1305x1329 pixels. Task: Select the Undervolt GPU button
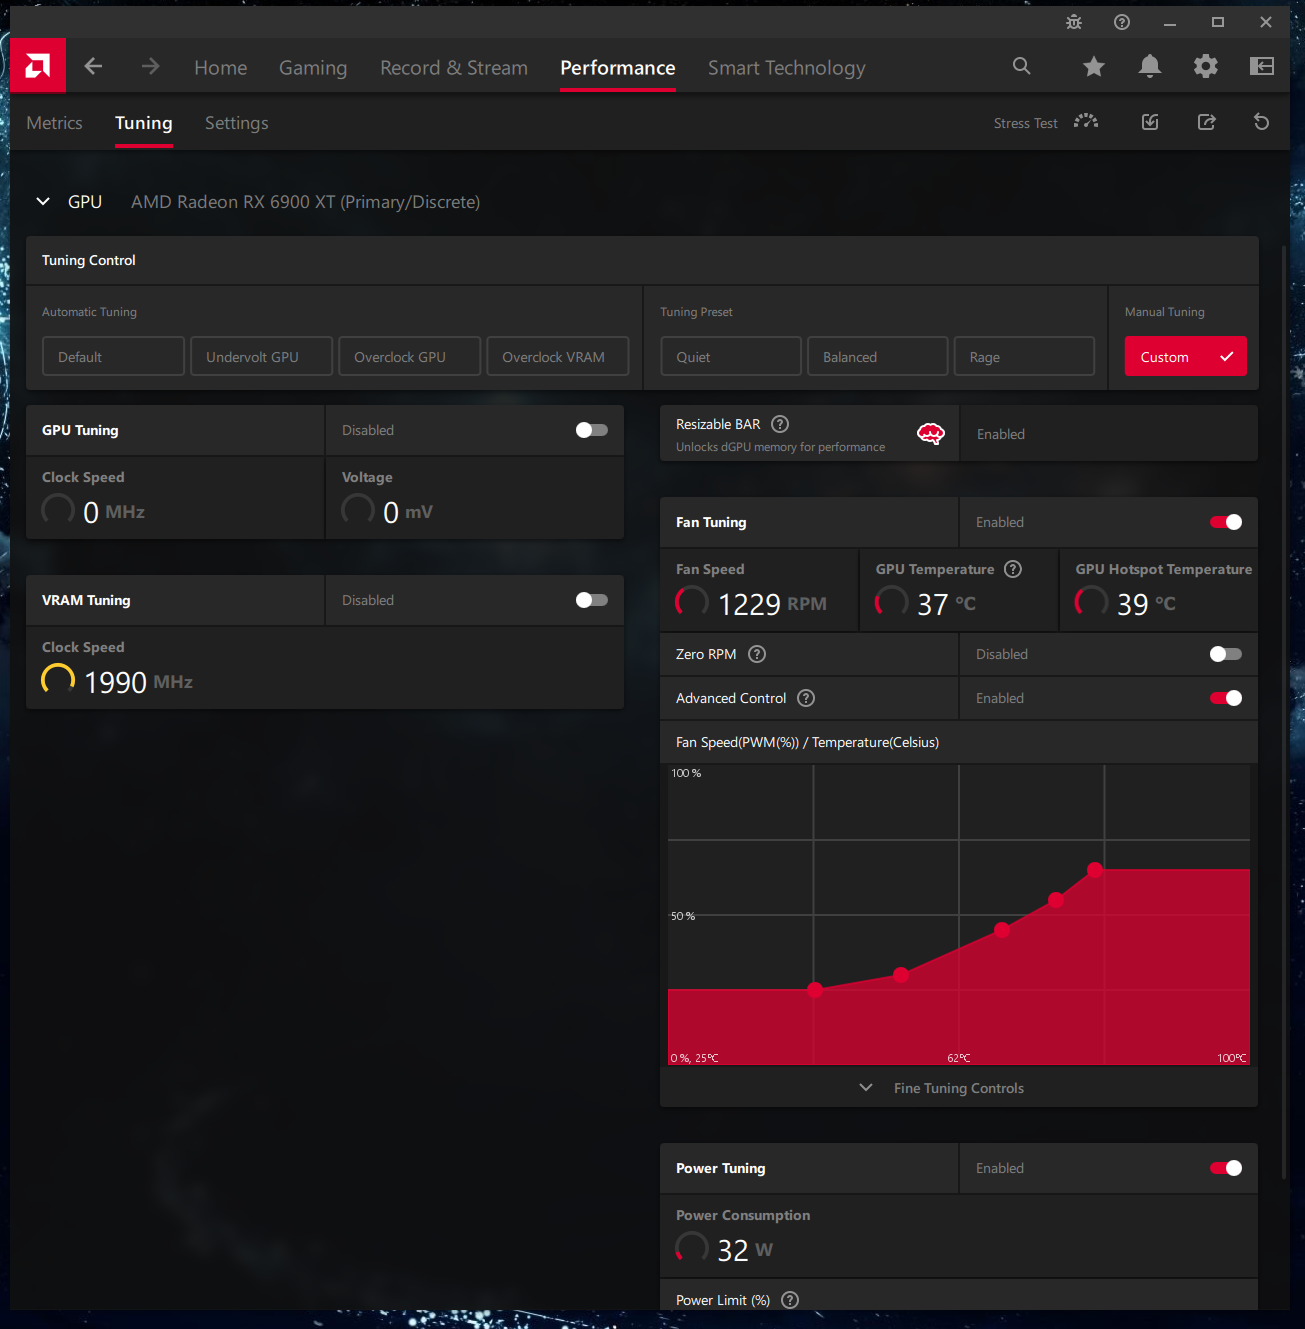pyautogui.click(x=261, y=357)
